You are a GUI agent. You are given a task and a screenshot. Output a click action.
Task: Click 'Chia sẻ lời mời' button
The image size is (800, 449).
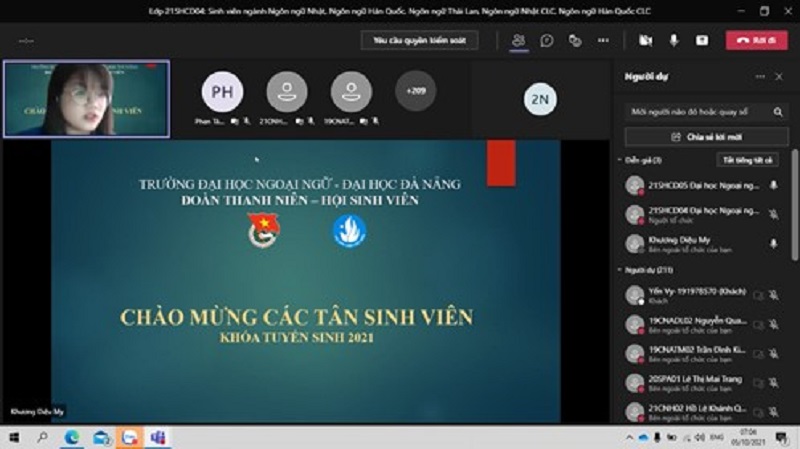(706, 137)
